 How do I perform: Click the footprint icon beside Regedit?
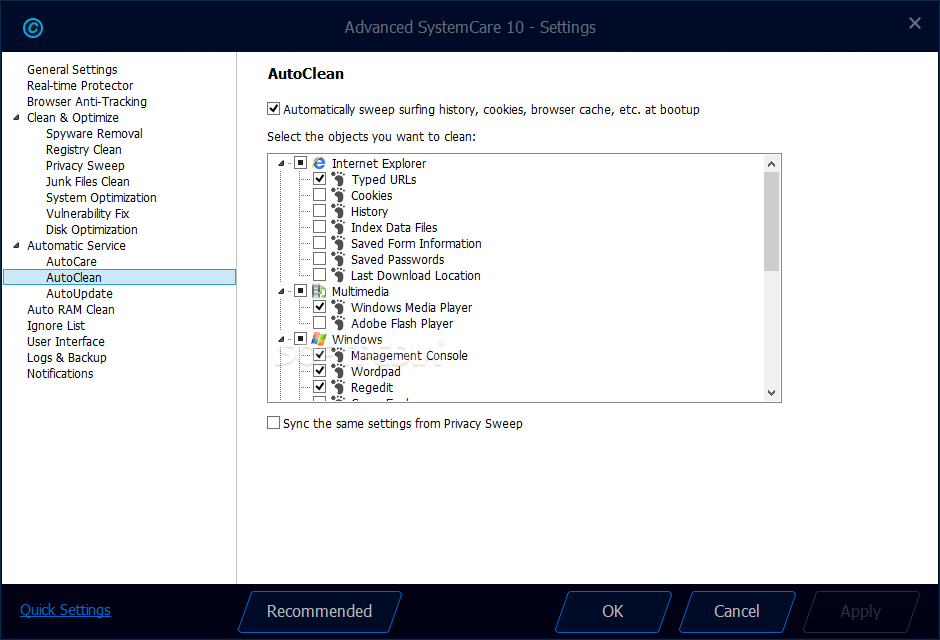click(339, 387)
